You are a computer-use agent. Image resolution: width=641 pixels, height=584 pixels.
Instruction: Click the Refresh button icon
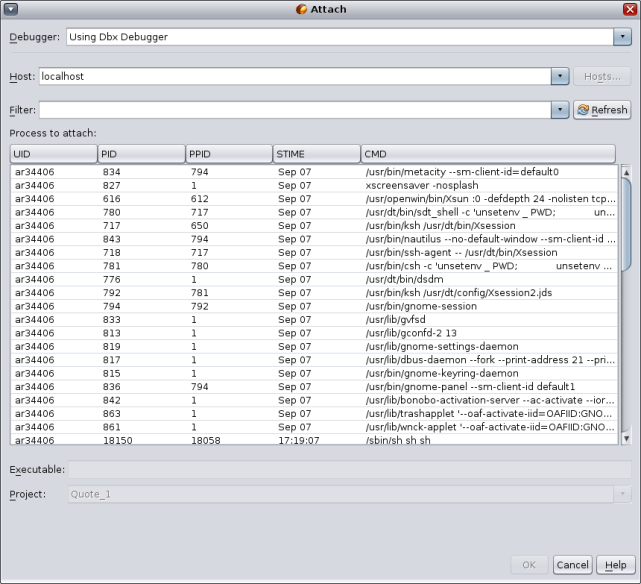583,110
